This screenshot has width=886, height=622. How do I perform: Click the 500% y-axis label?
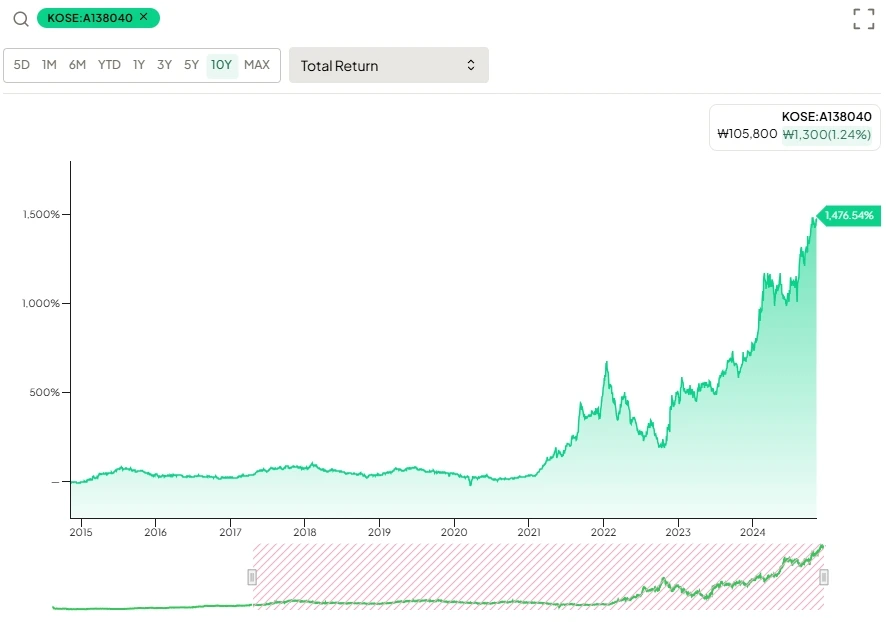coord(45,393)
